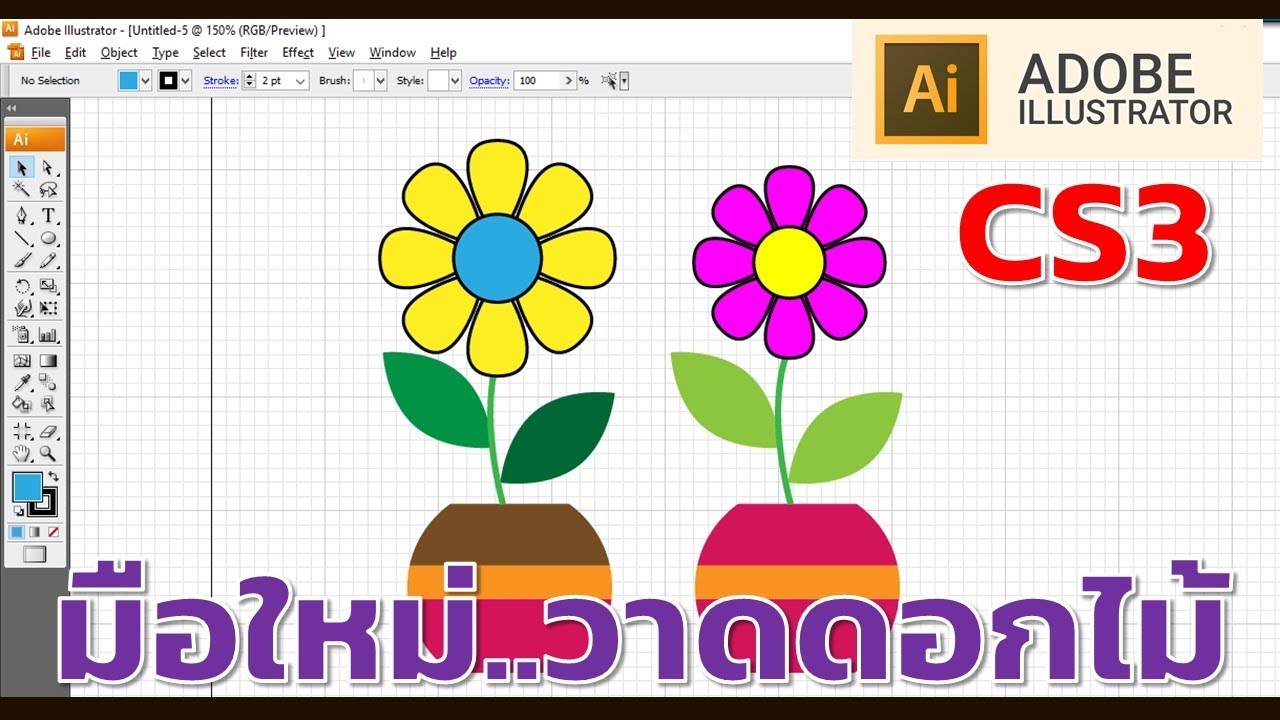Open the stroke color dropdown in the control bar

[x=186, y=81]
